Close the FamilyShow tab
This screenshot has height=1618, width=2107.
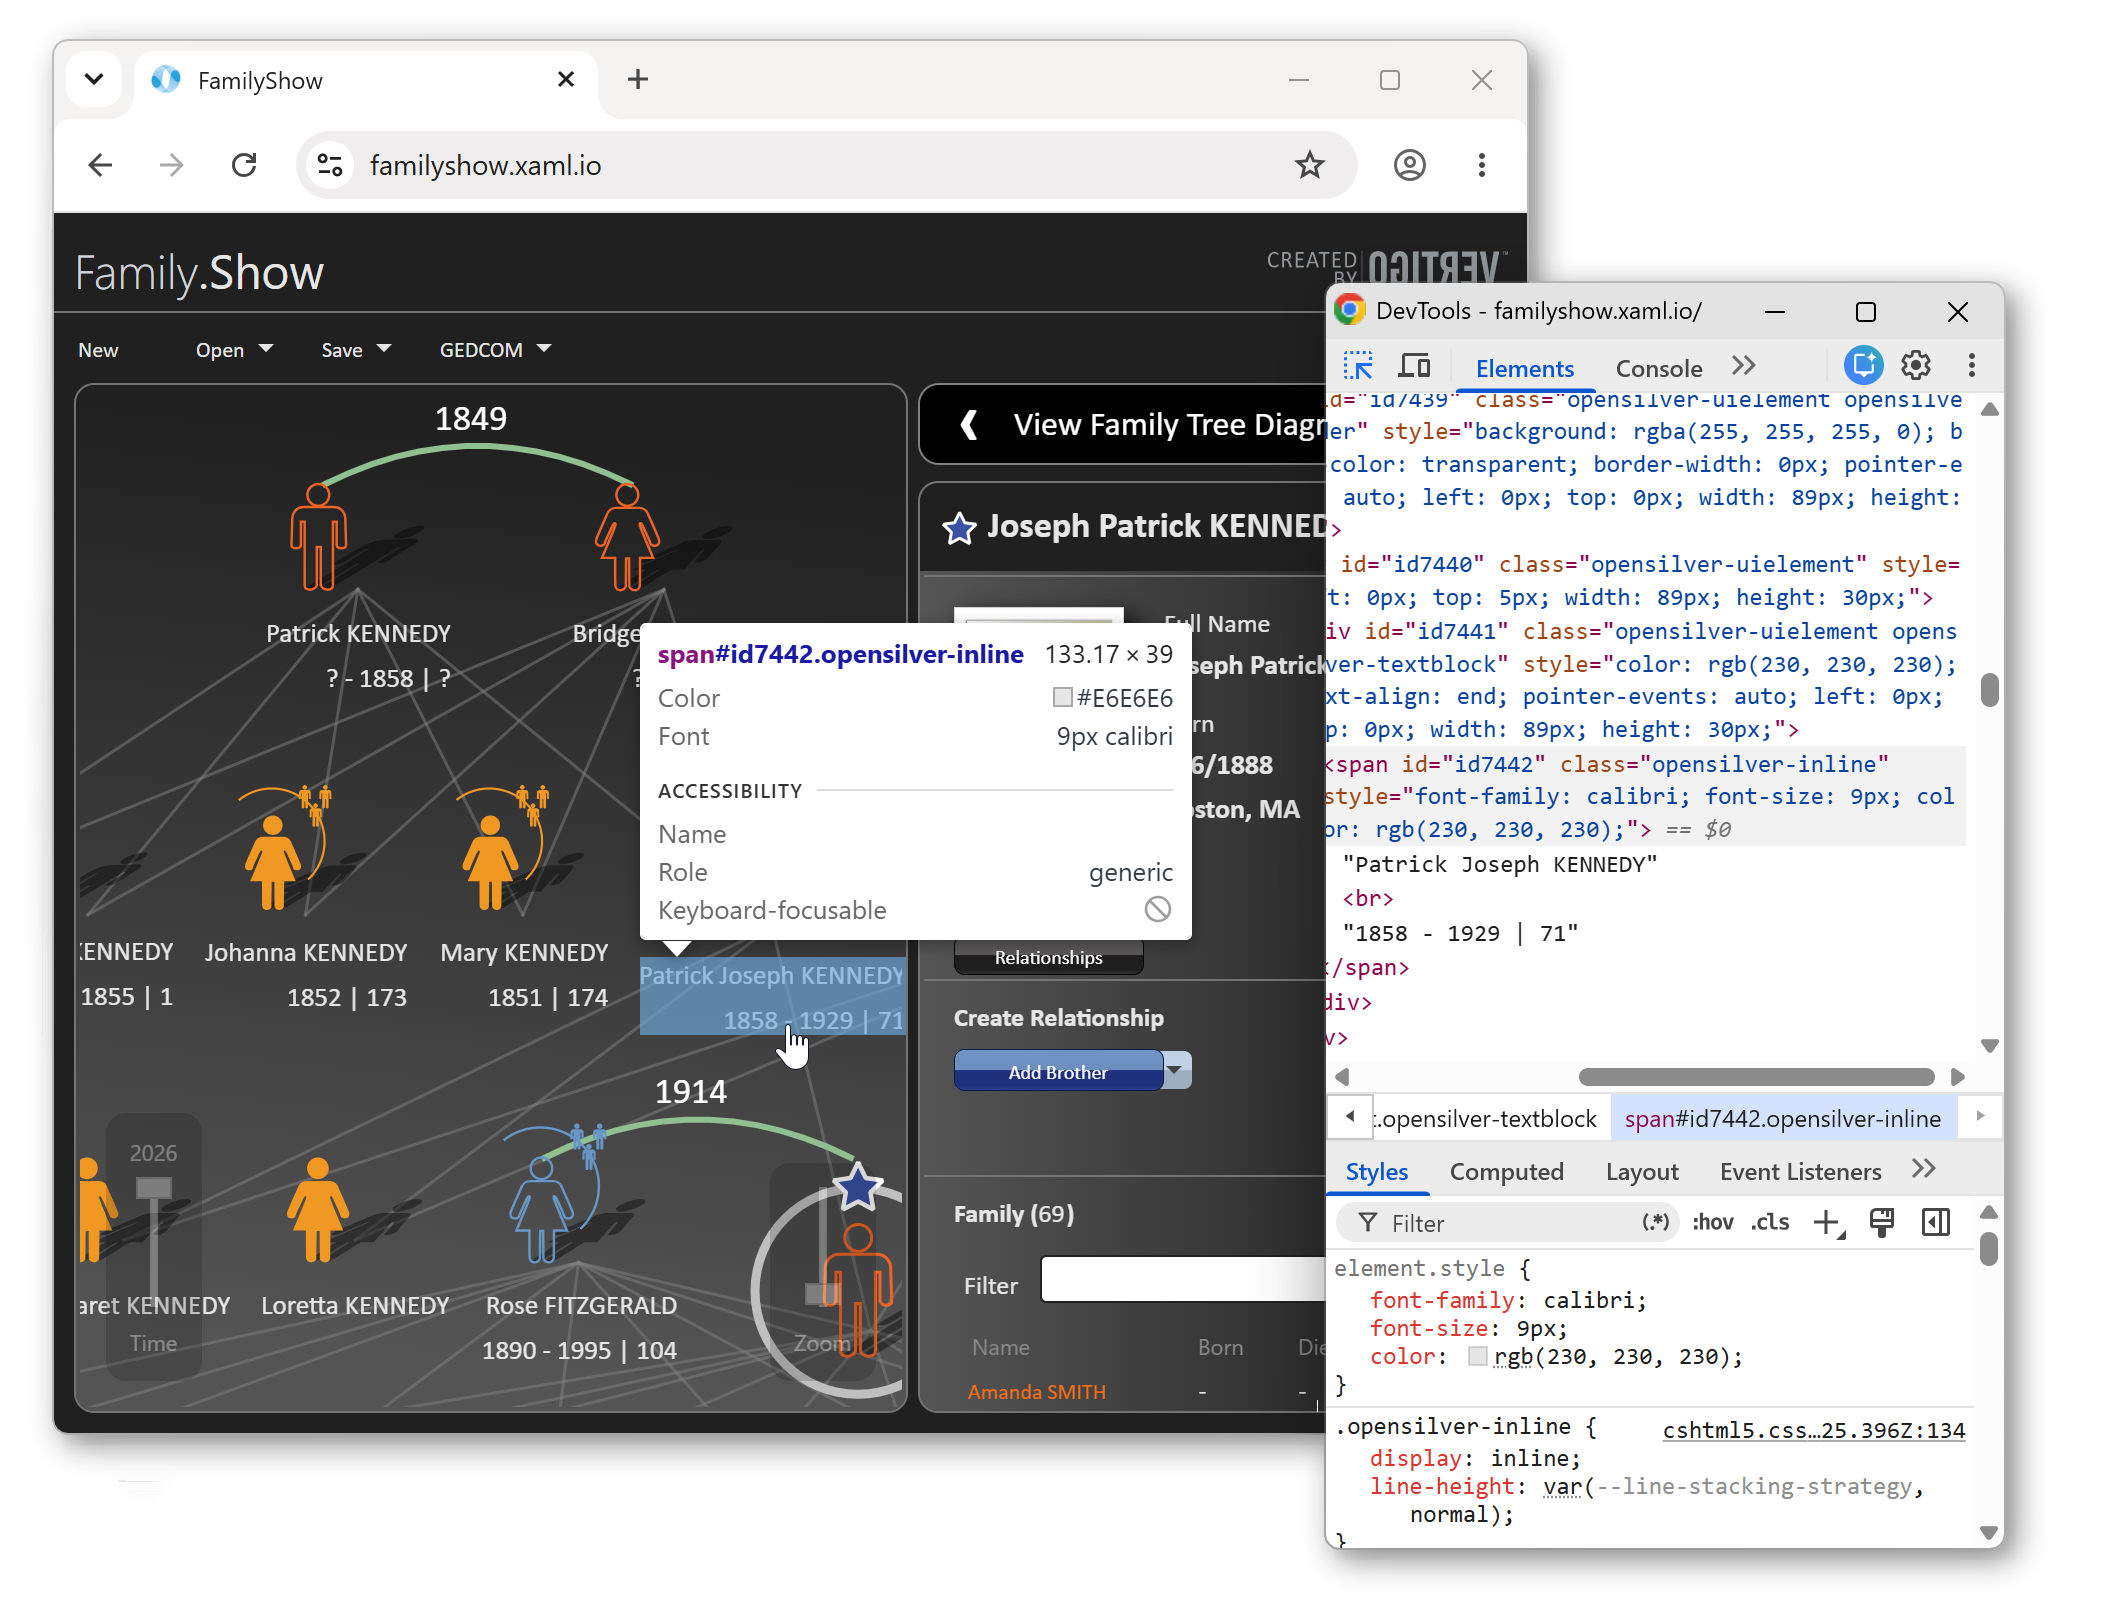coord(566,79)
